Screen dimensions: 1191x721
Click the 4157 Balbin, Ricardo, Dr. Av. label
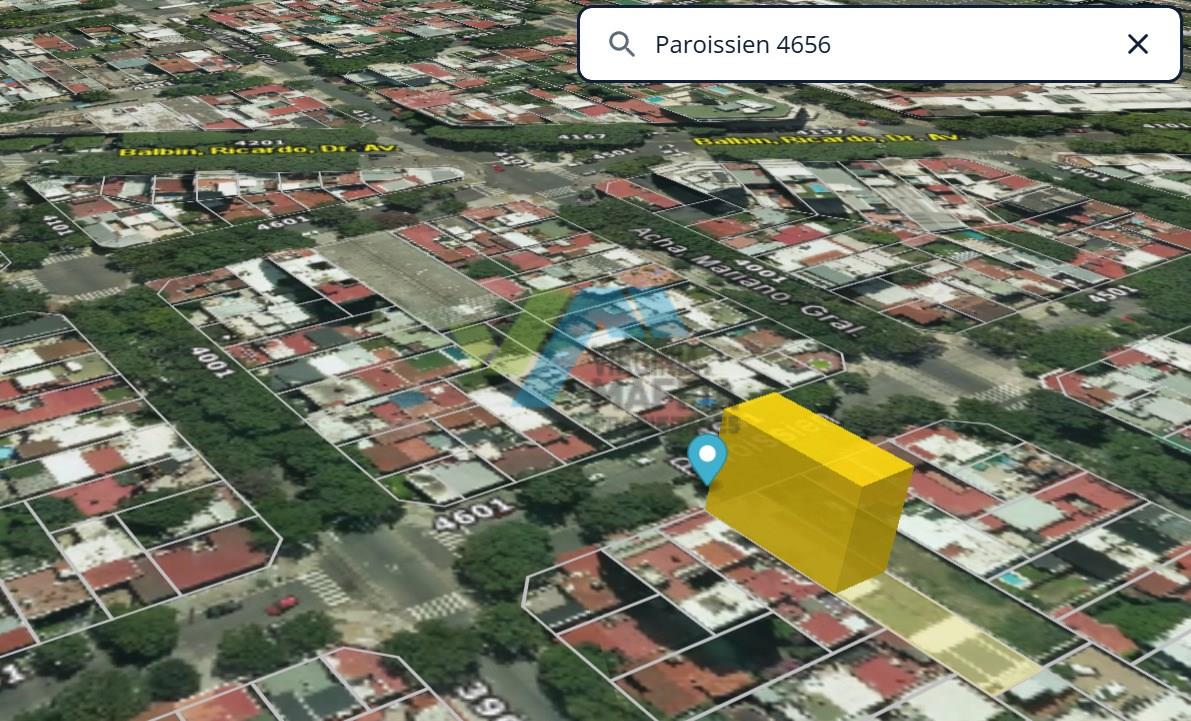pyautogui.click(x=826, y=138)
